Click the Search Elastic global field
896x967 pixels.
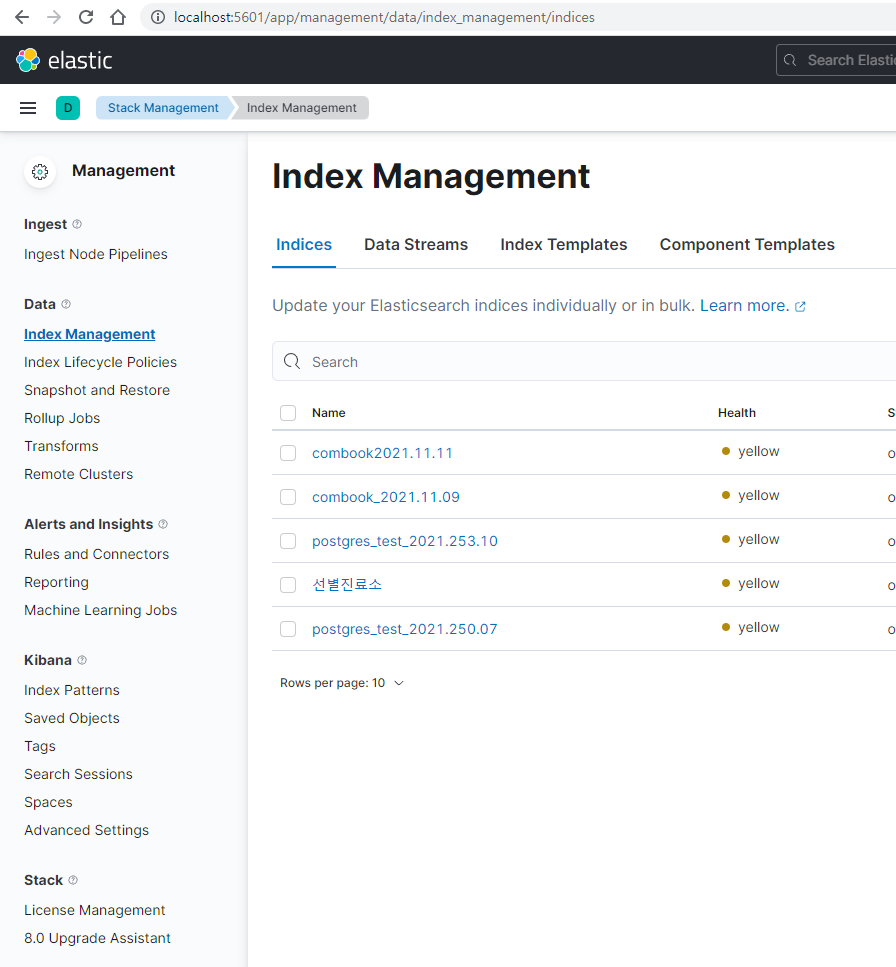(836, 60)
